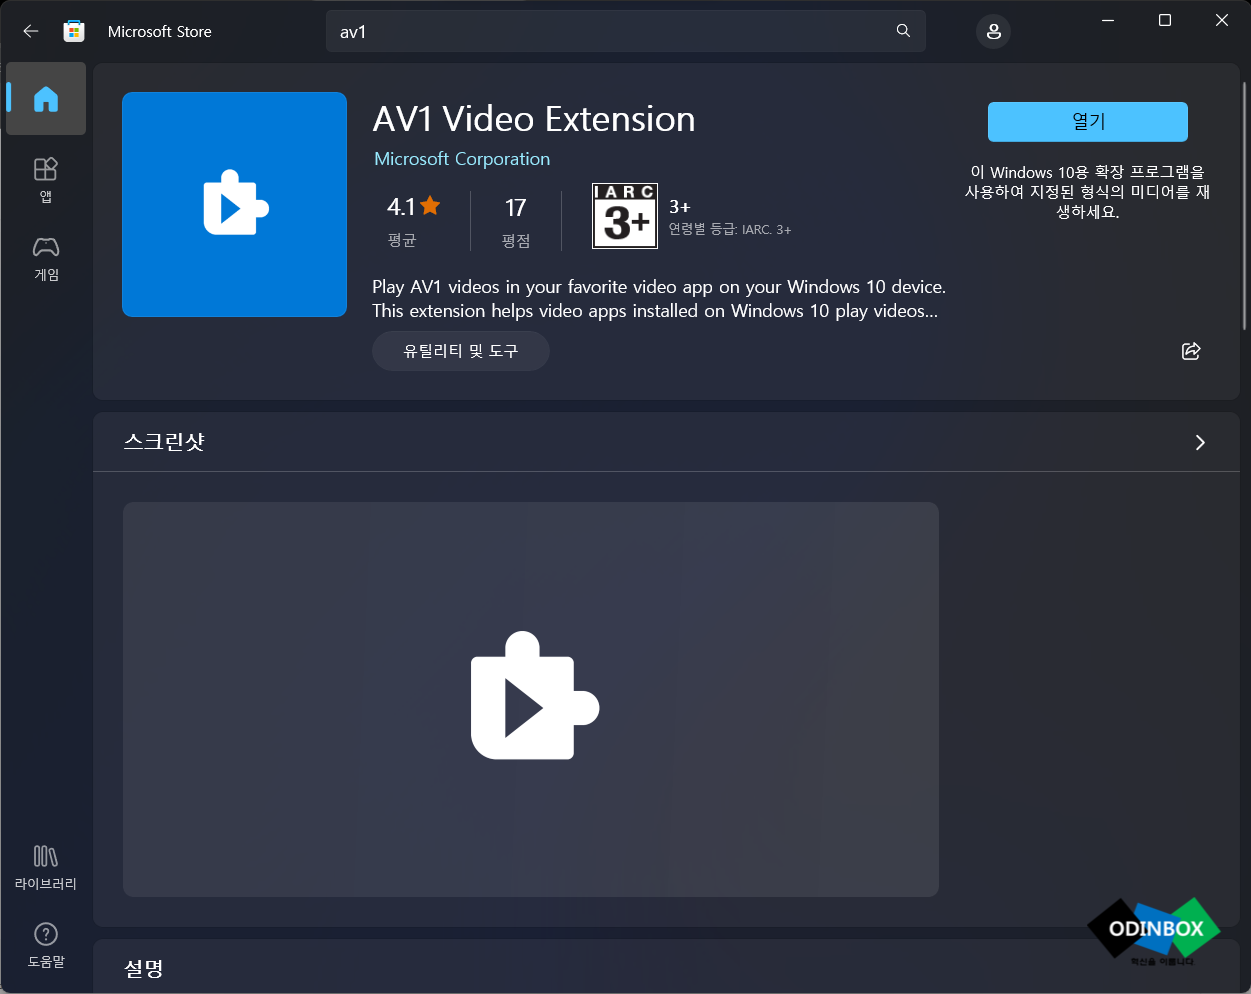
Task: Click the 열기 (Open) button
Action: coord(1088,122)
